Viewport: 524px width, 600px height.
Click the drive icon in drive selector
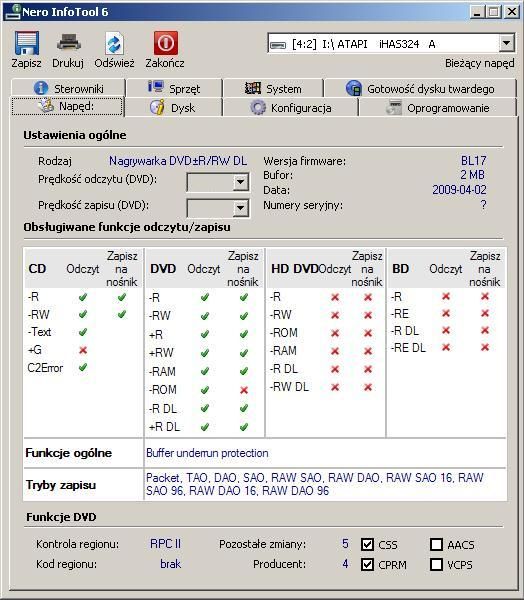coord(278,45)
